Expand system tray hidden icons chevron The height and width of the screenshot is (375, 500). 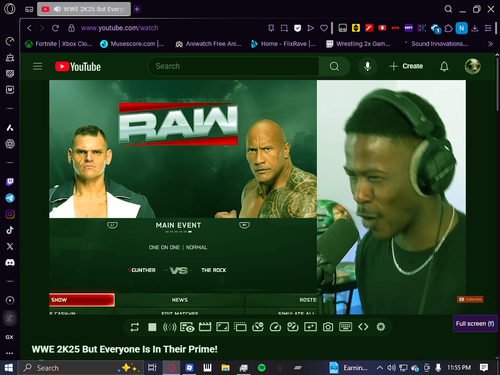(380, 368)
